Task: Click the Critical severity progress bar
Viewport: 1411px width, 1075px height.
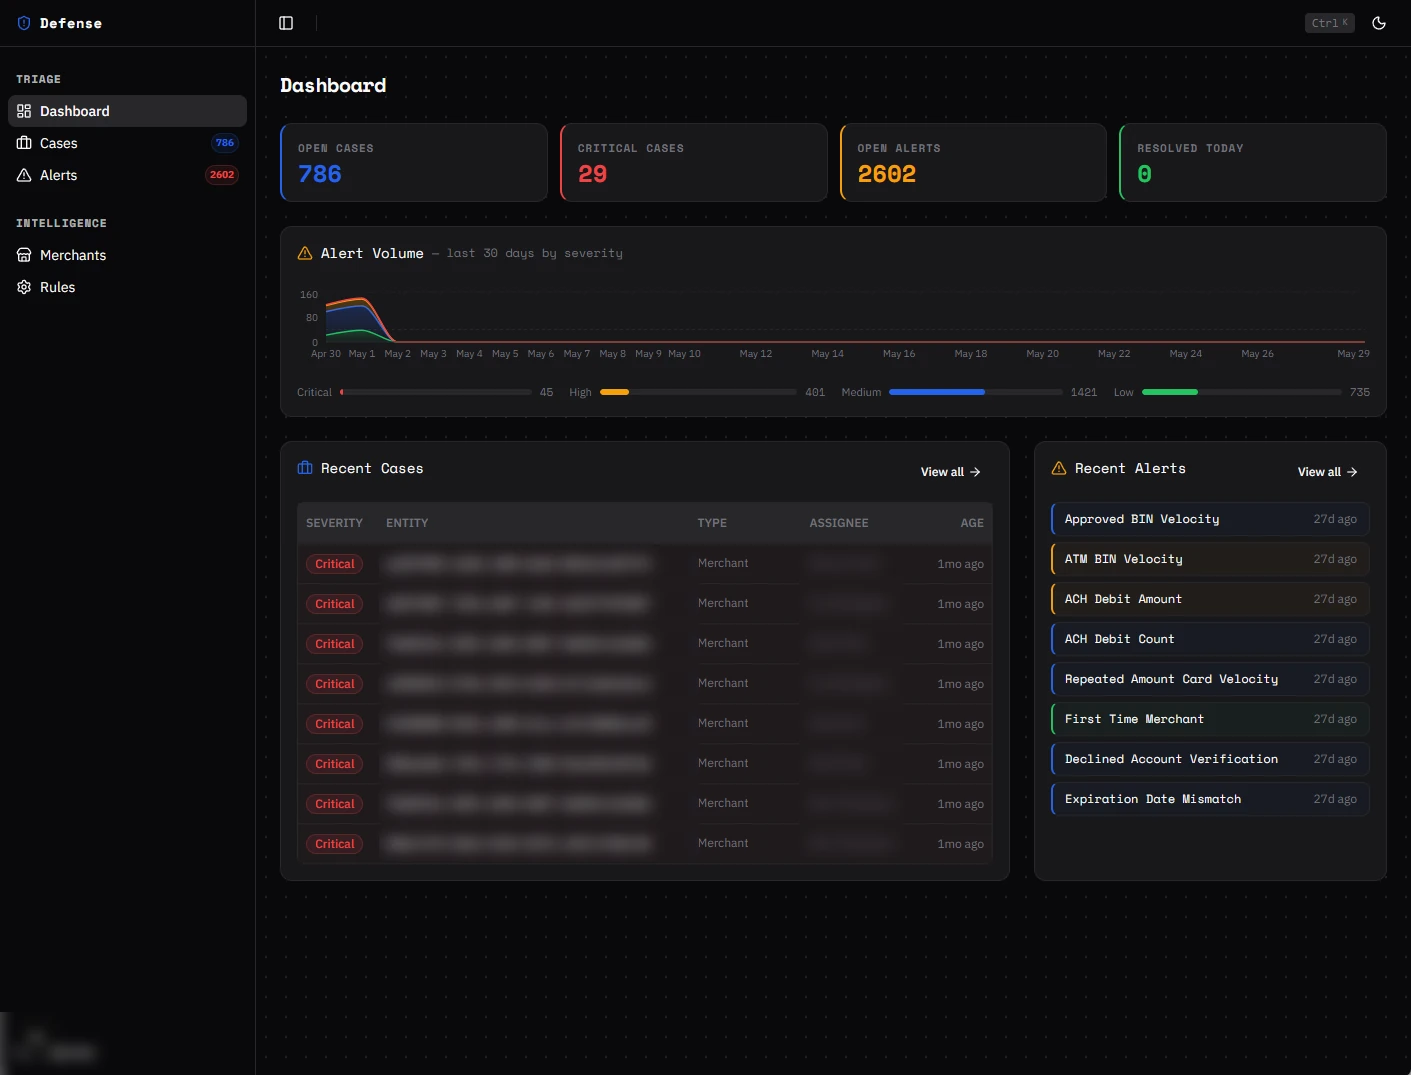Action: coord(436,392)
